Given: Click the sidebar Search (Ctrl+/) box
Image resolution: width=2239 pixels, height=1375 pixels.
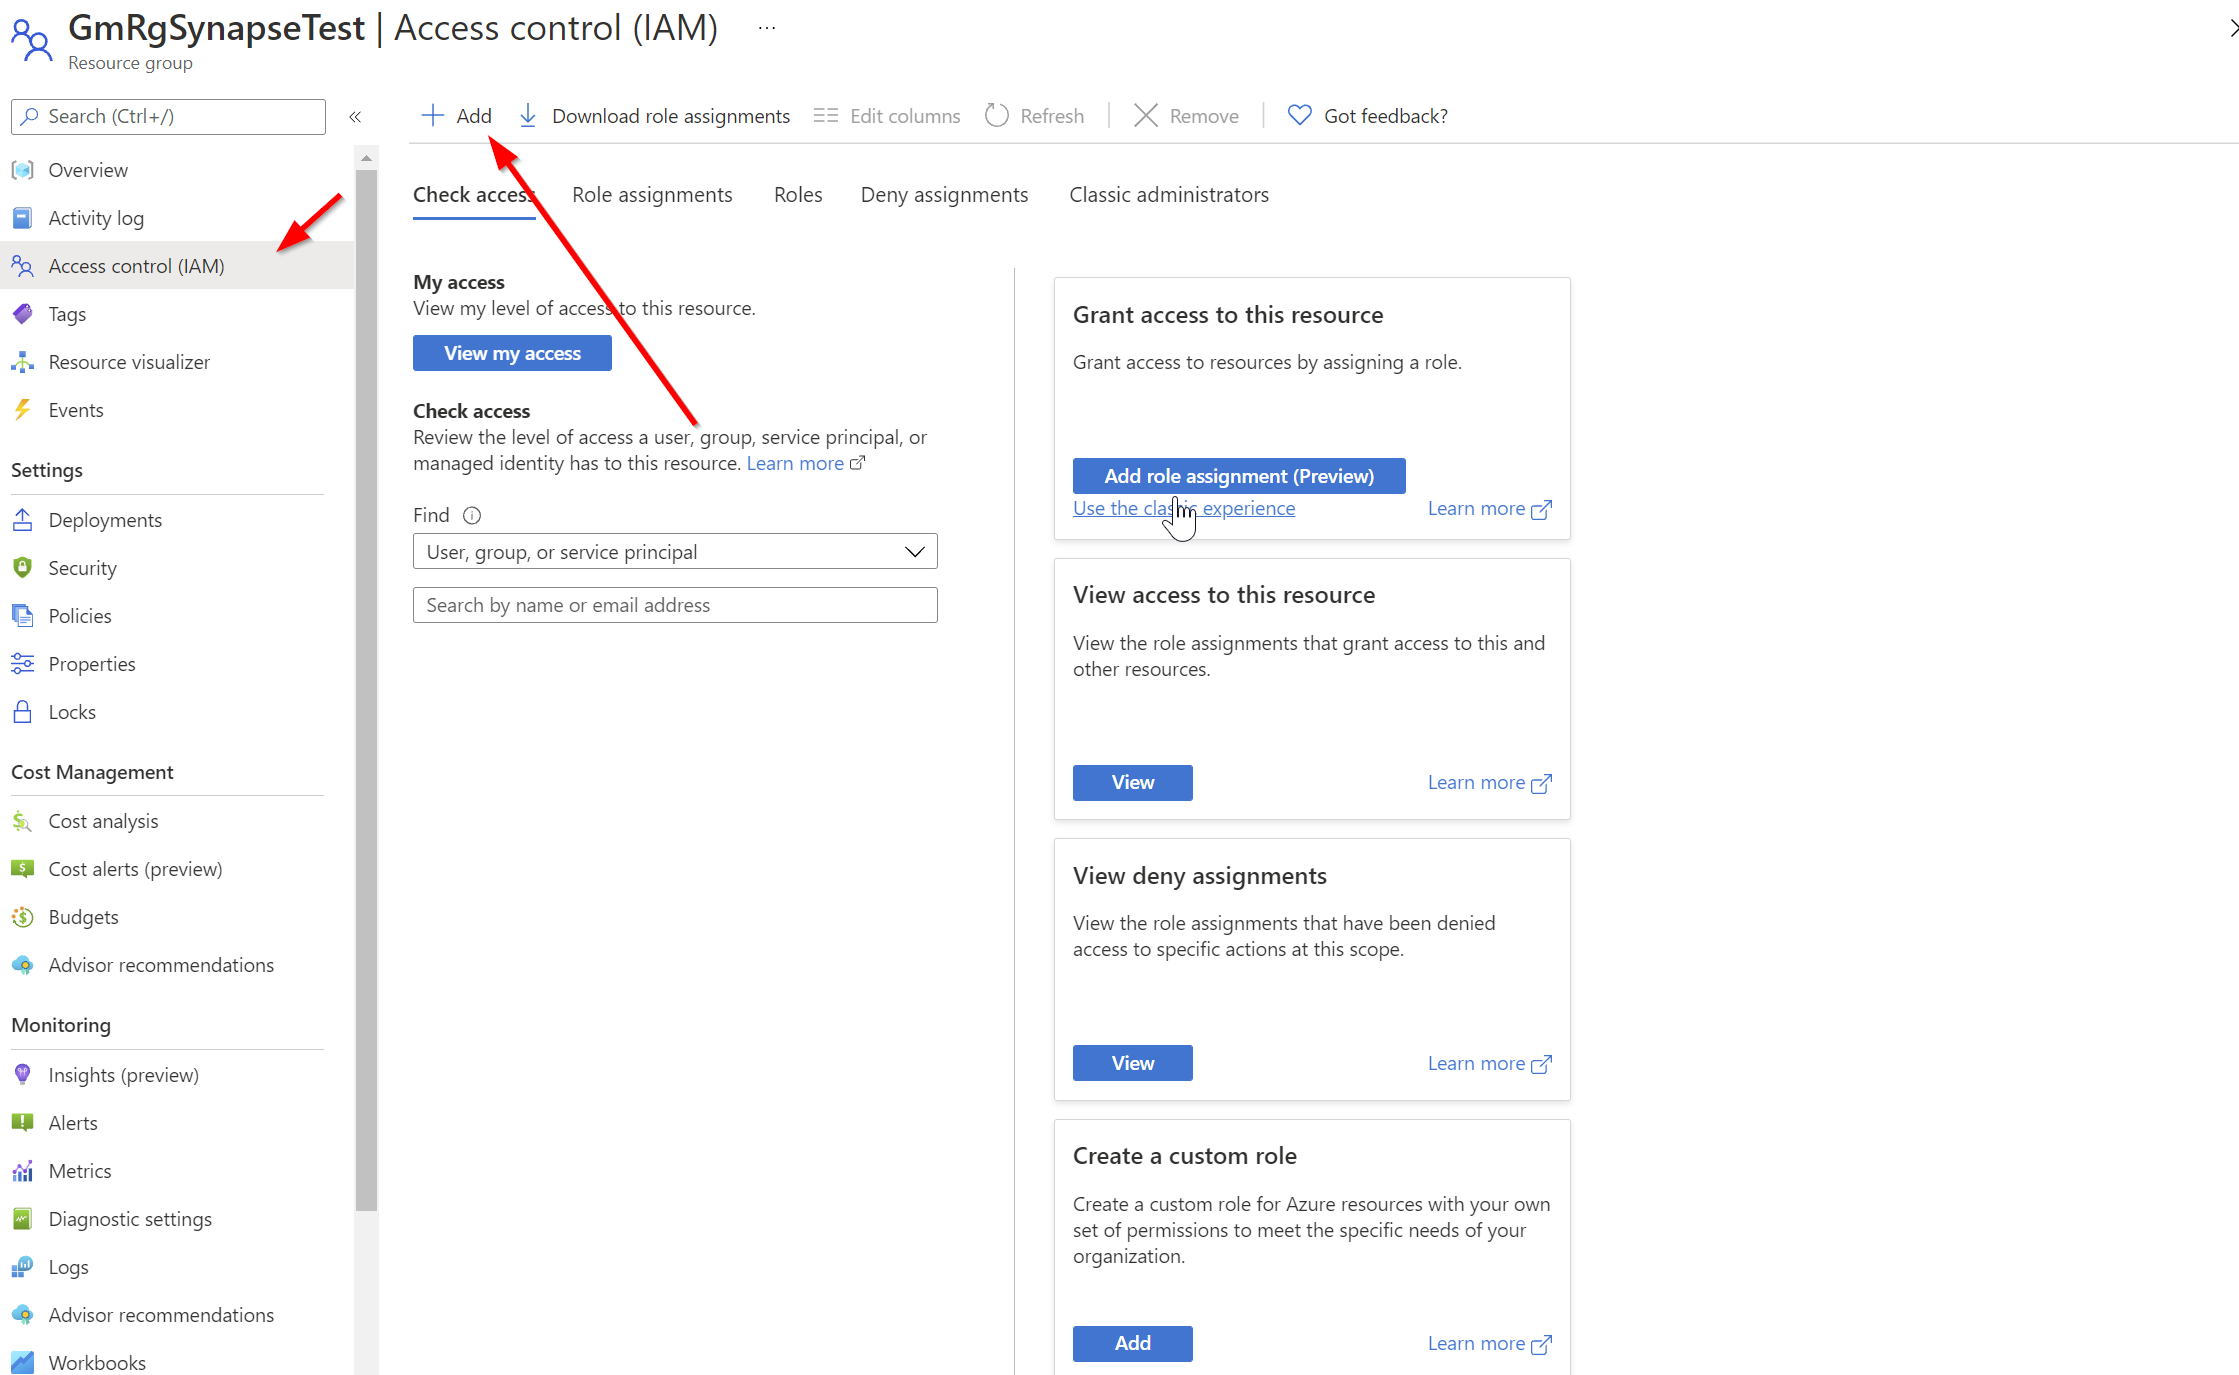Looking at the screenshot, I should coord(168,117).
